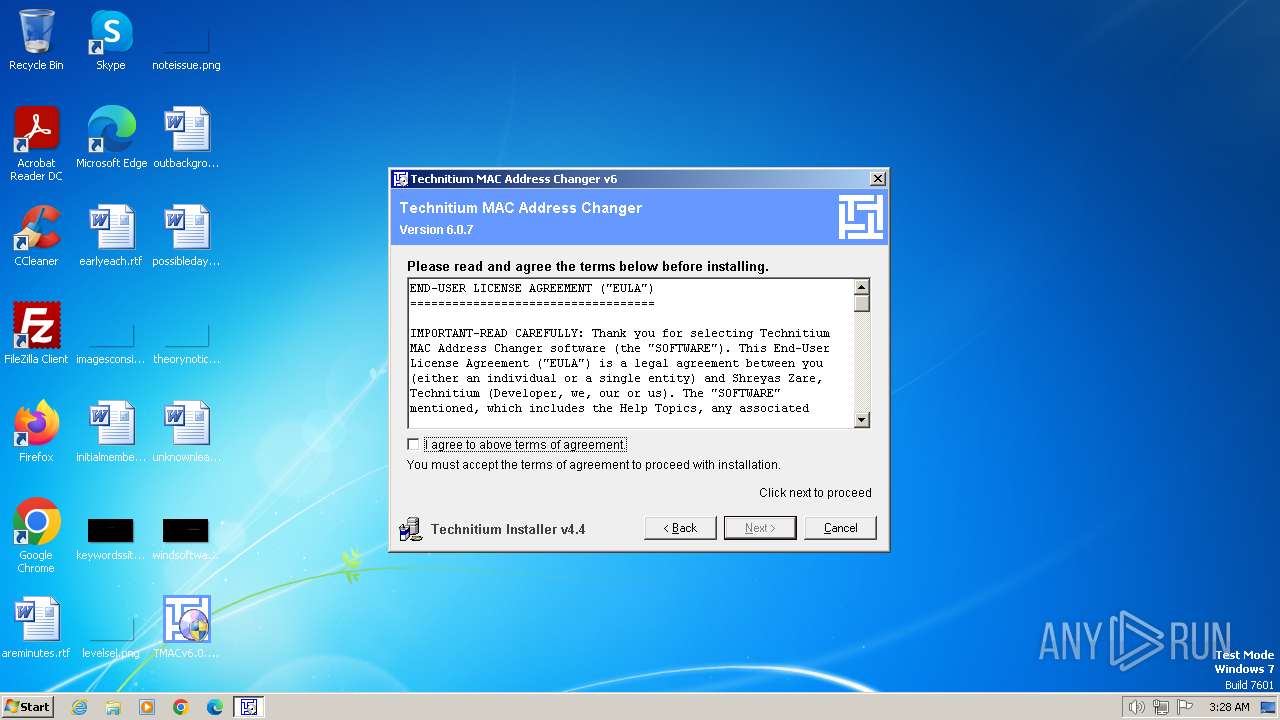Select the unknownlea... document
1280x720 pixels.
(186, 431)
